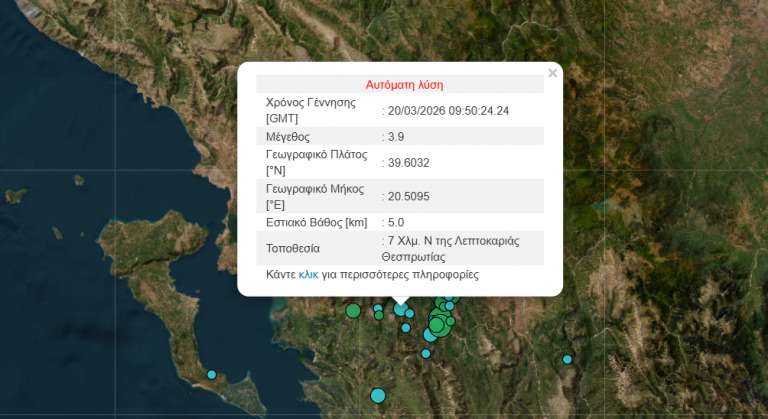Close the earthquake info popup
The width and height of the screenshot is (768, 419).
pos(552,73)
